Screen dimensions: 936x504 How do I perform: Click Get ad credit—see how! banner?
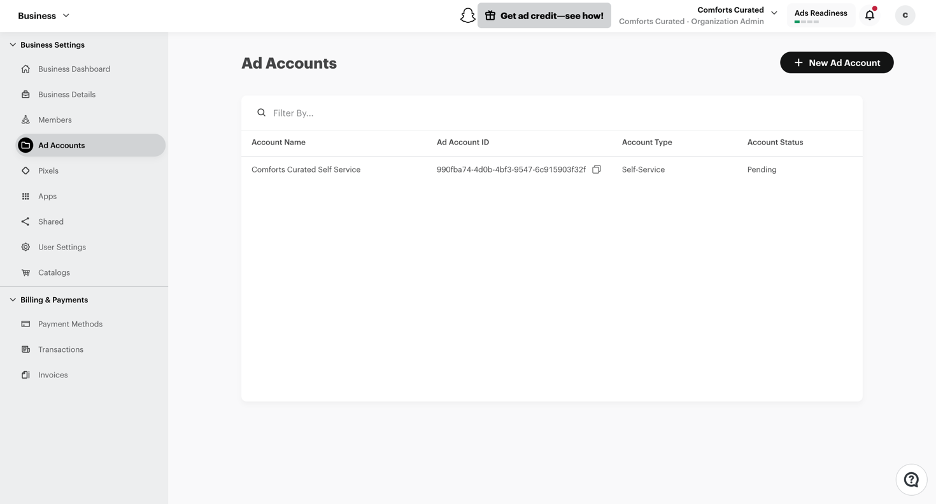pos(544,16)
